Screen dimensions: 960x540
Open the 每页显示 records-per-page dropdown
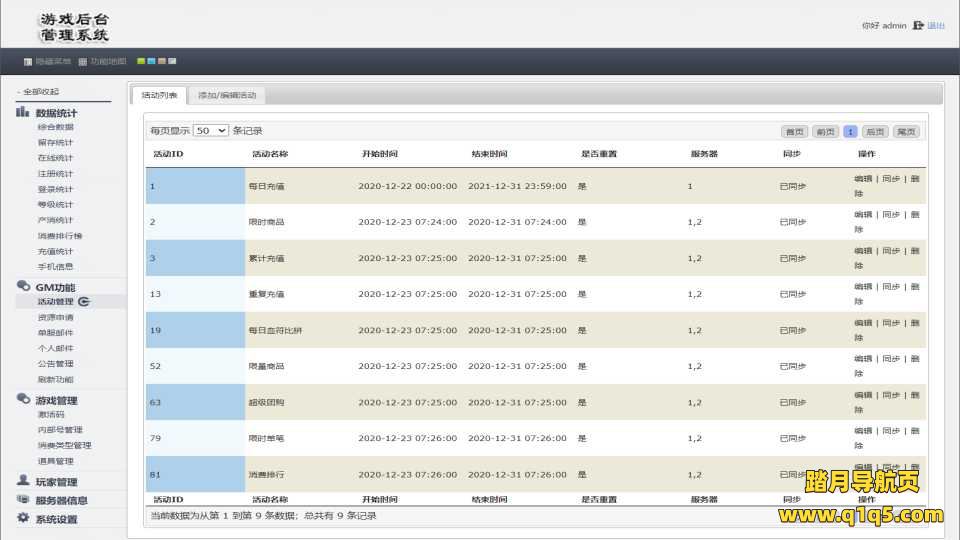[210, 131]
